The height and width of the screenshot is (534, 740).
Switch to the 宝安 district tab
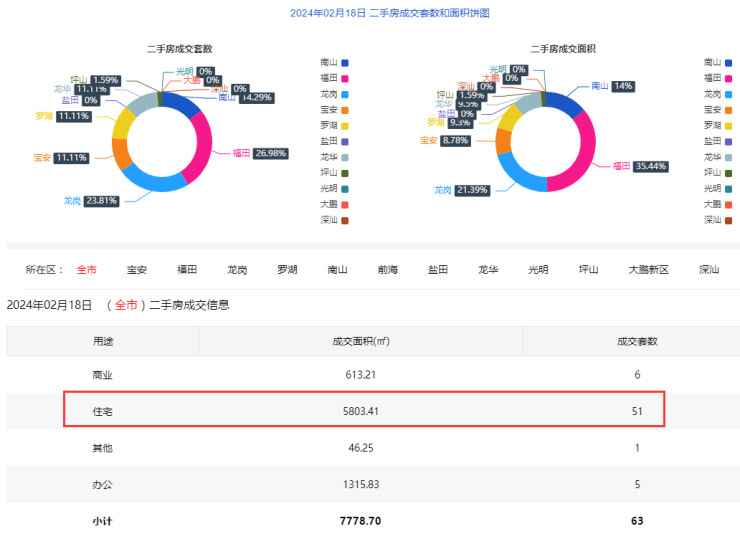[137, 270]
